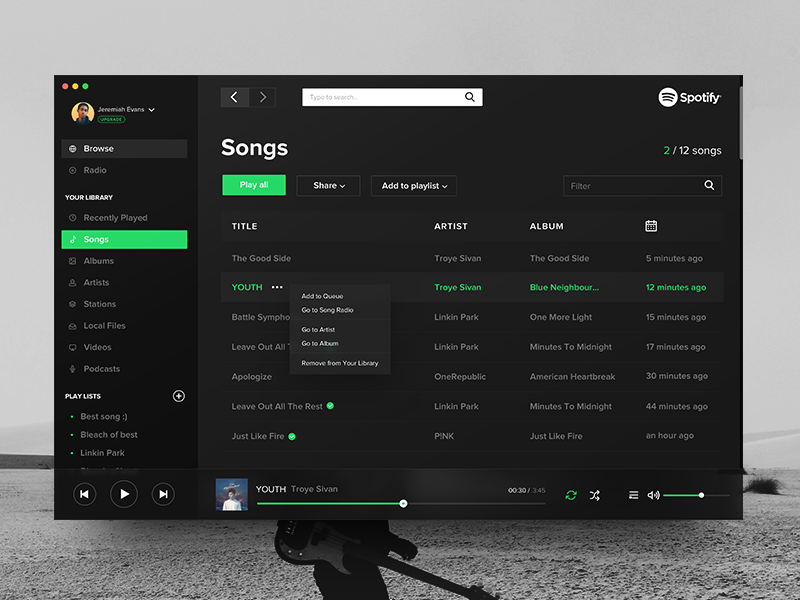
Task: Click the search magnifier icon
Action: tap(470, 97)
